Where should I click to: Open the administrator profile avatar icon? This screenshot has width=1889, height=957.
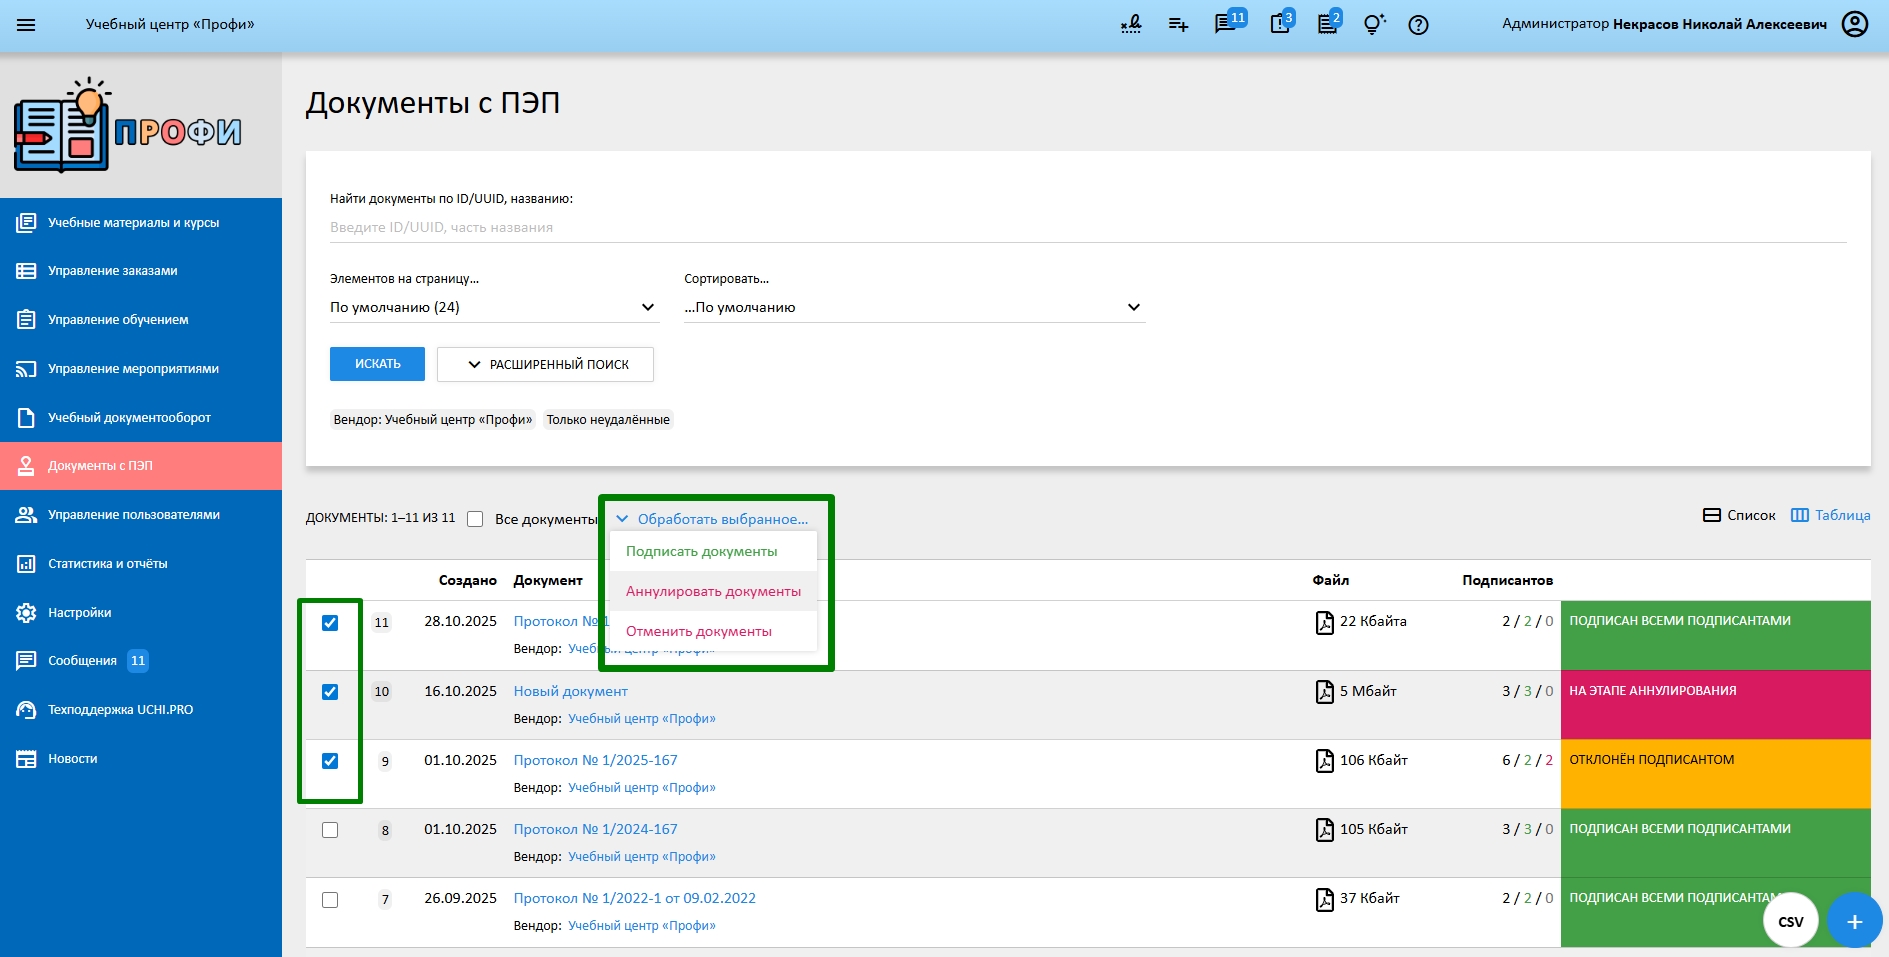tap(1854, 24)
